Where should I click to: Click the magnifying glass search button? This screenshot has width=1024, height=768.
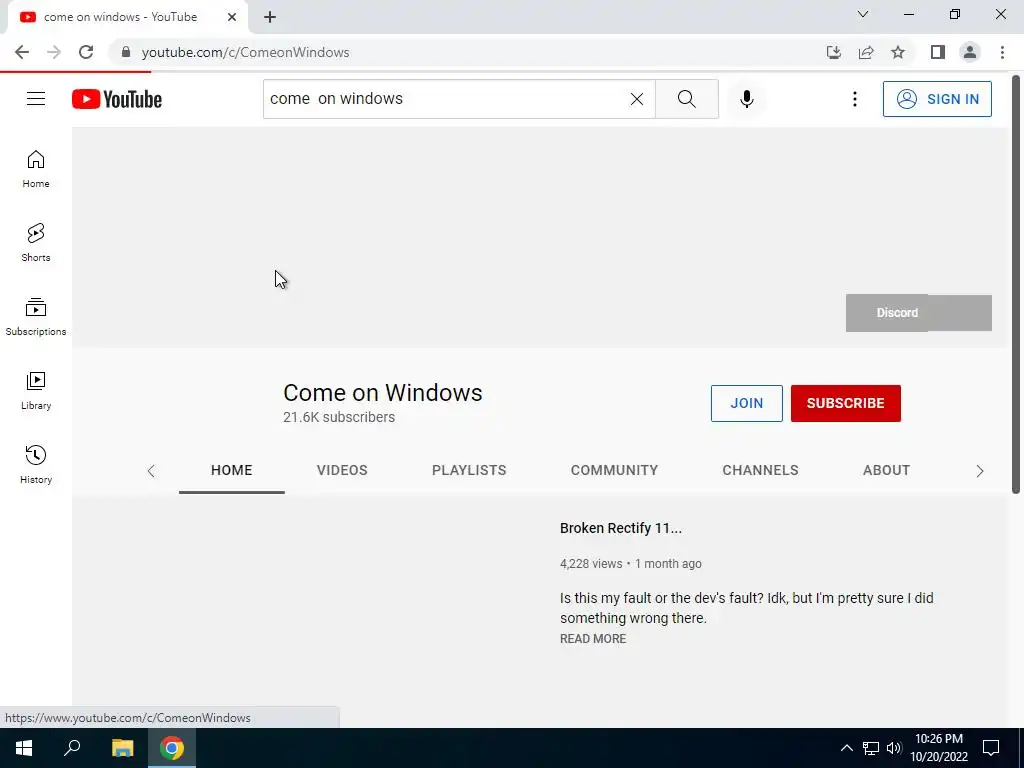[686, 99]
